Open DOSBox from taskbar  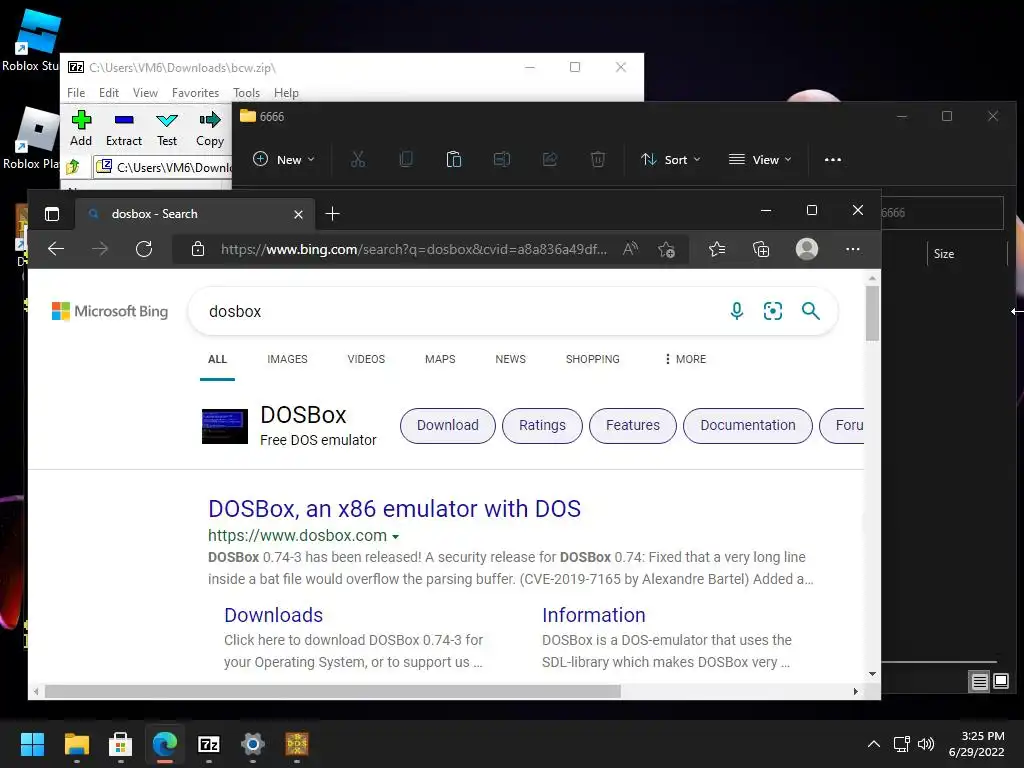coord(297,744)
